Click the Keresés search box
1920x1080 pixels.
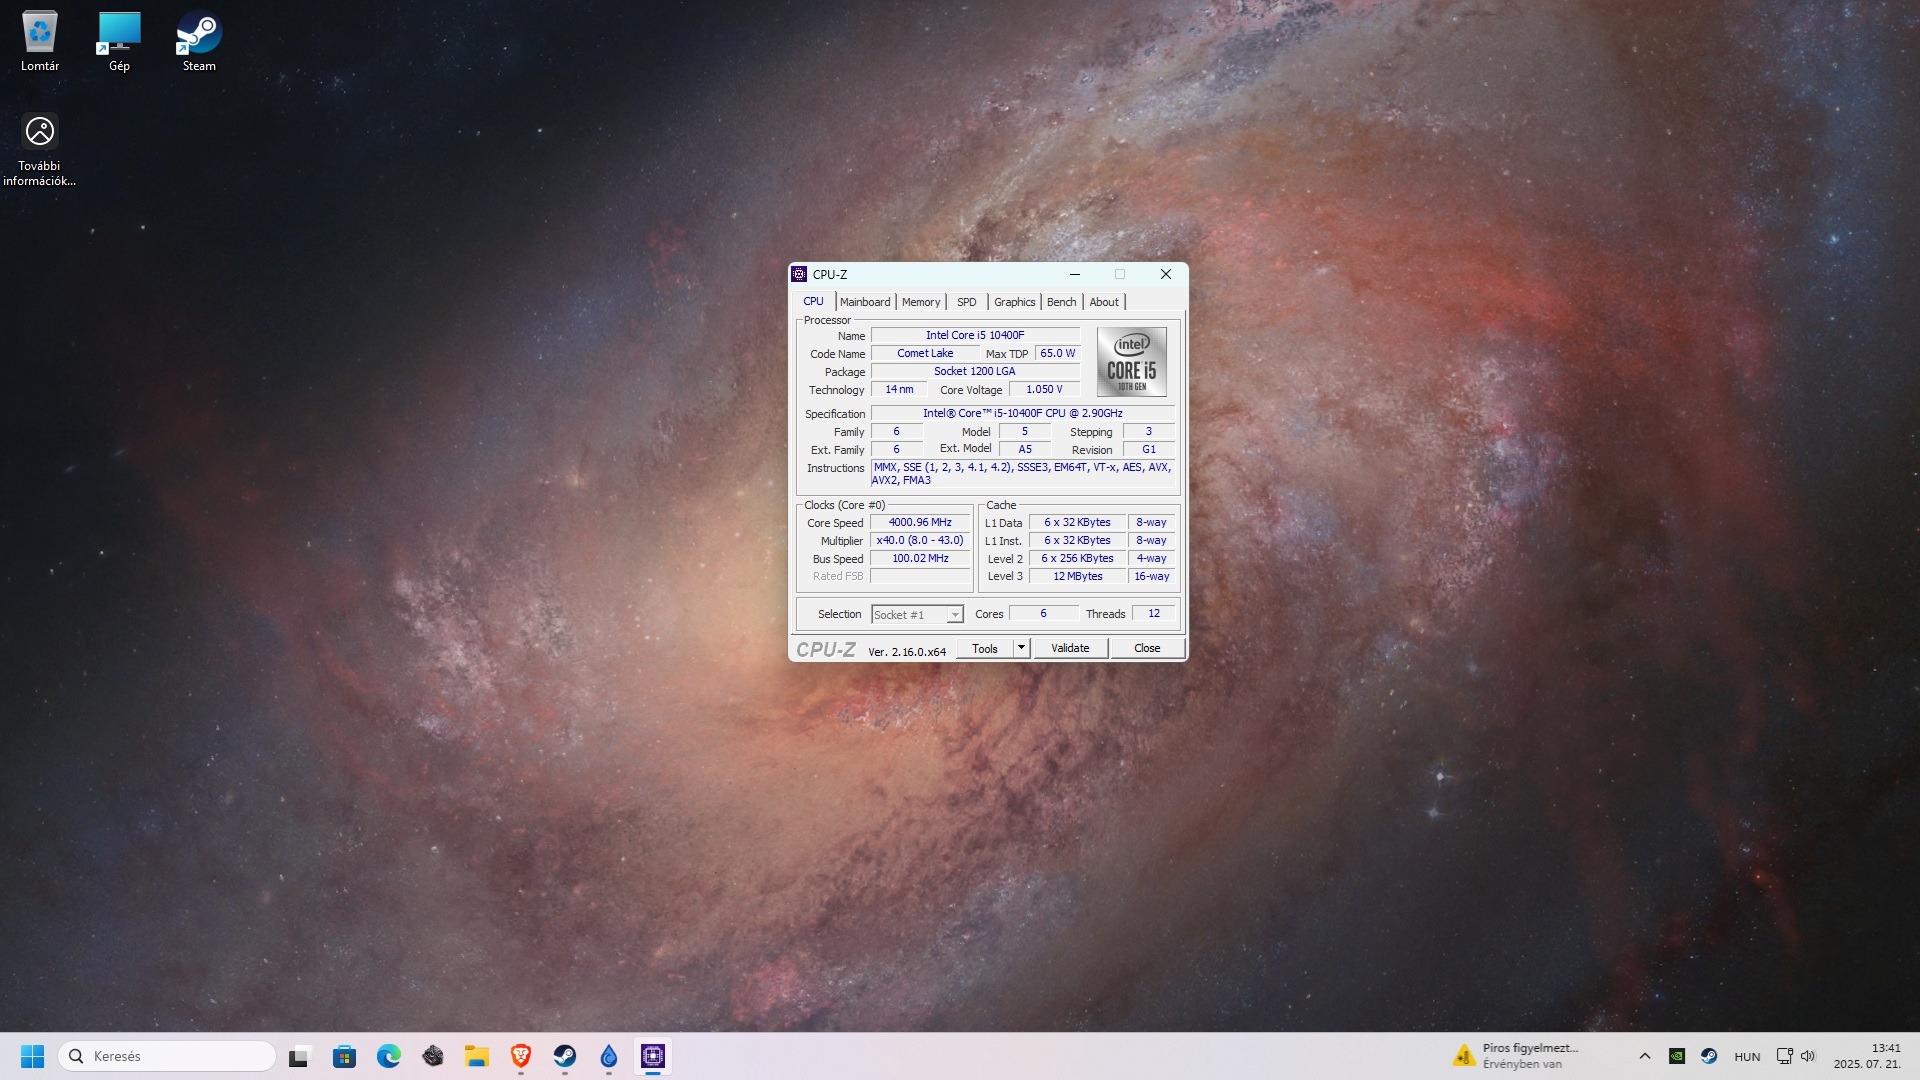(x=168, y=1056)
